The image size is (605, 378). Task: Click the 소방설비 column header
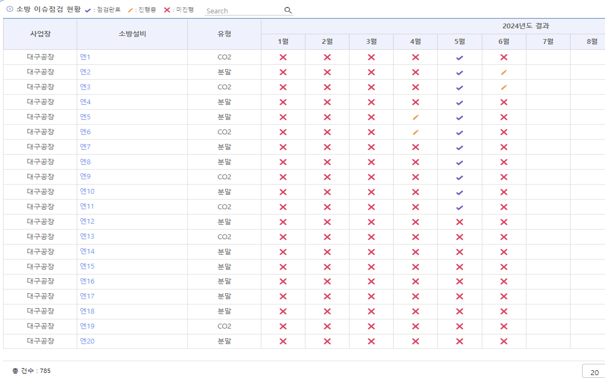pos(132,34)
